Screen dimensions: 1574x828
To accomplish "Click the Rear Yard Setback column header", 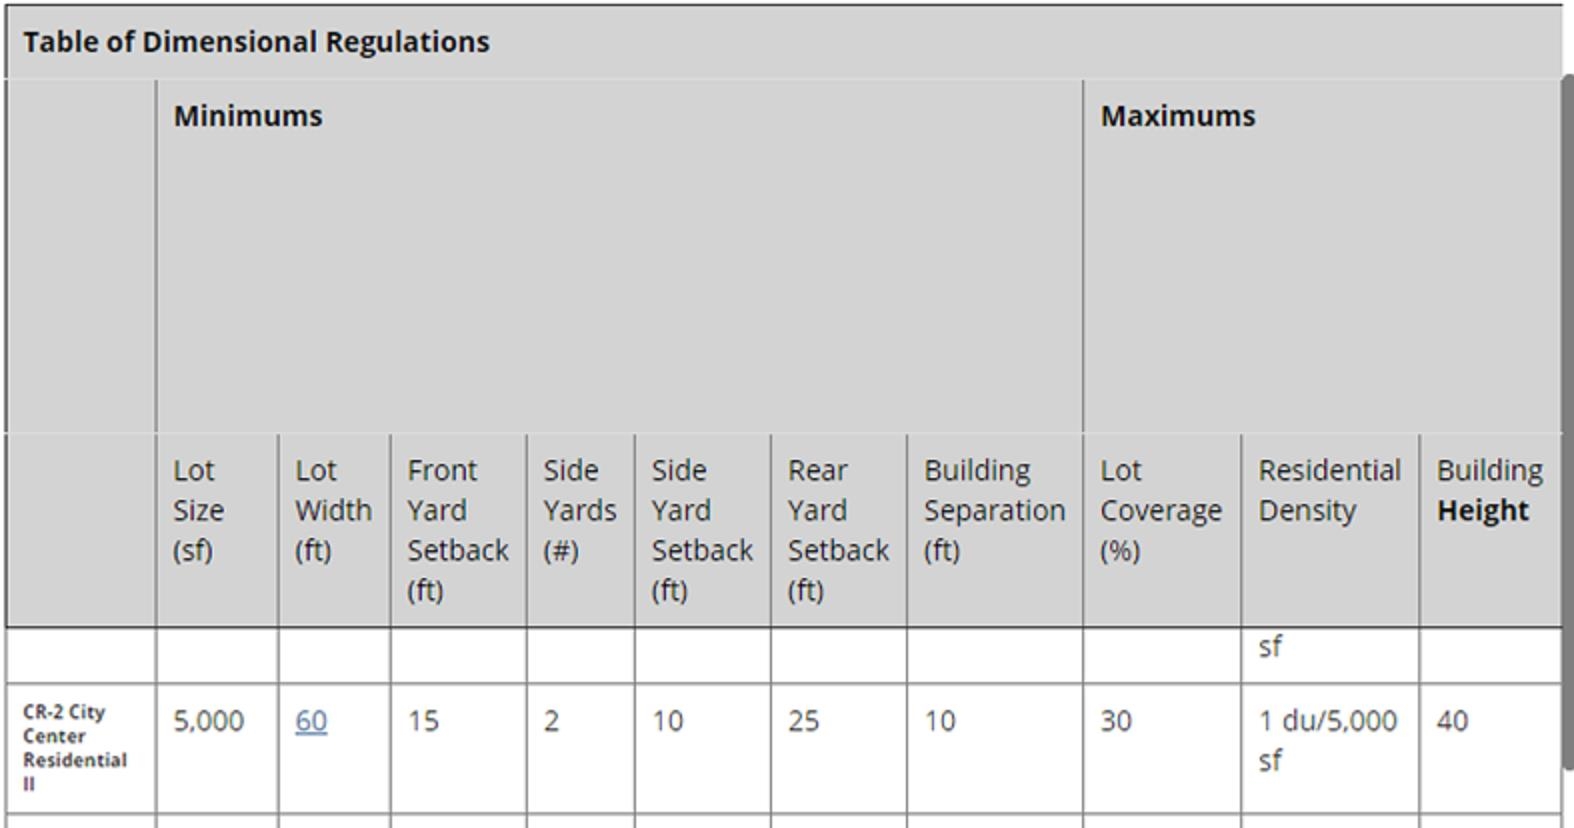I will [x=837, y=530].
